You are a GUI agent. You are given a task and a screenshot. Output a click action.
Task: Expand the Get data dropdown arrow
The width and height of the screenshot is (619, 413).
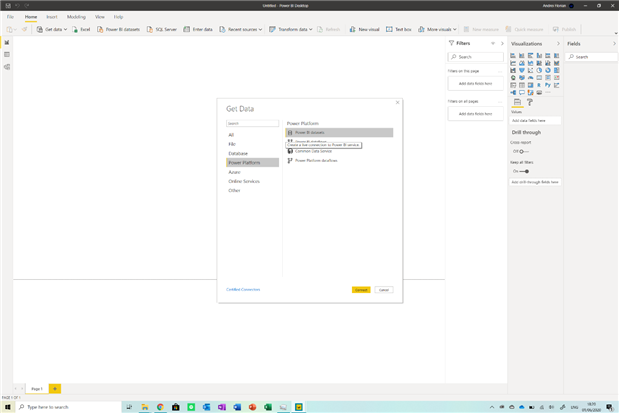pyautogui.click(x=65, y=30)
